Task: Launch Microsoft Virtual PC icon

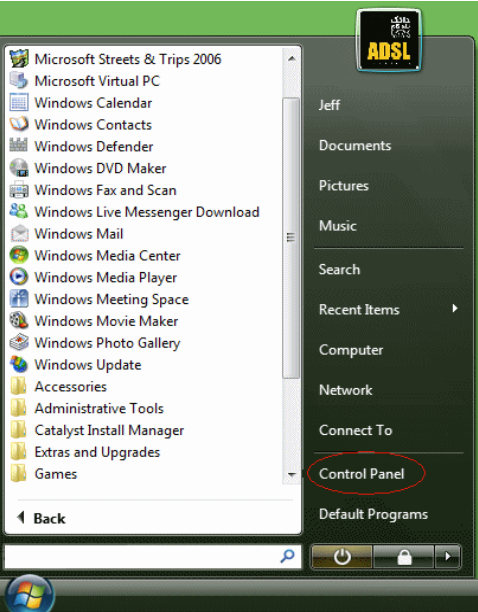Action: [19, 81]
